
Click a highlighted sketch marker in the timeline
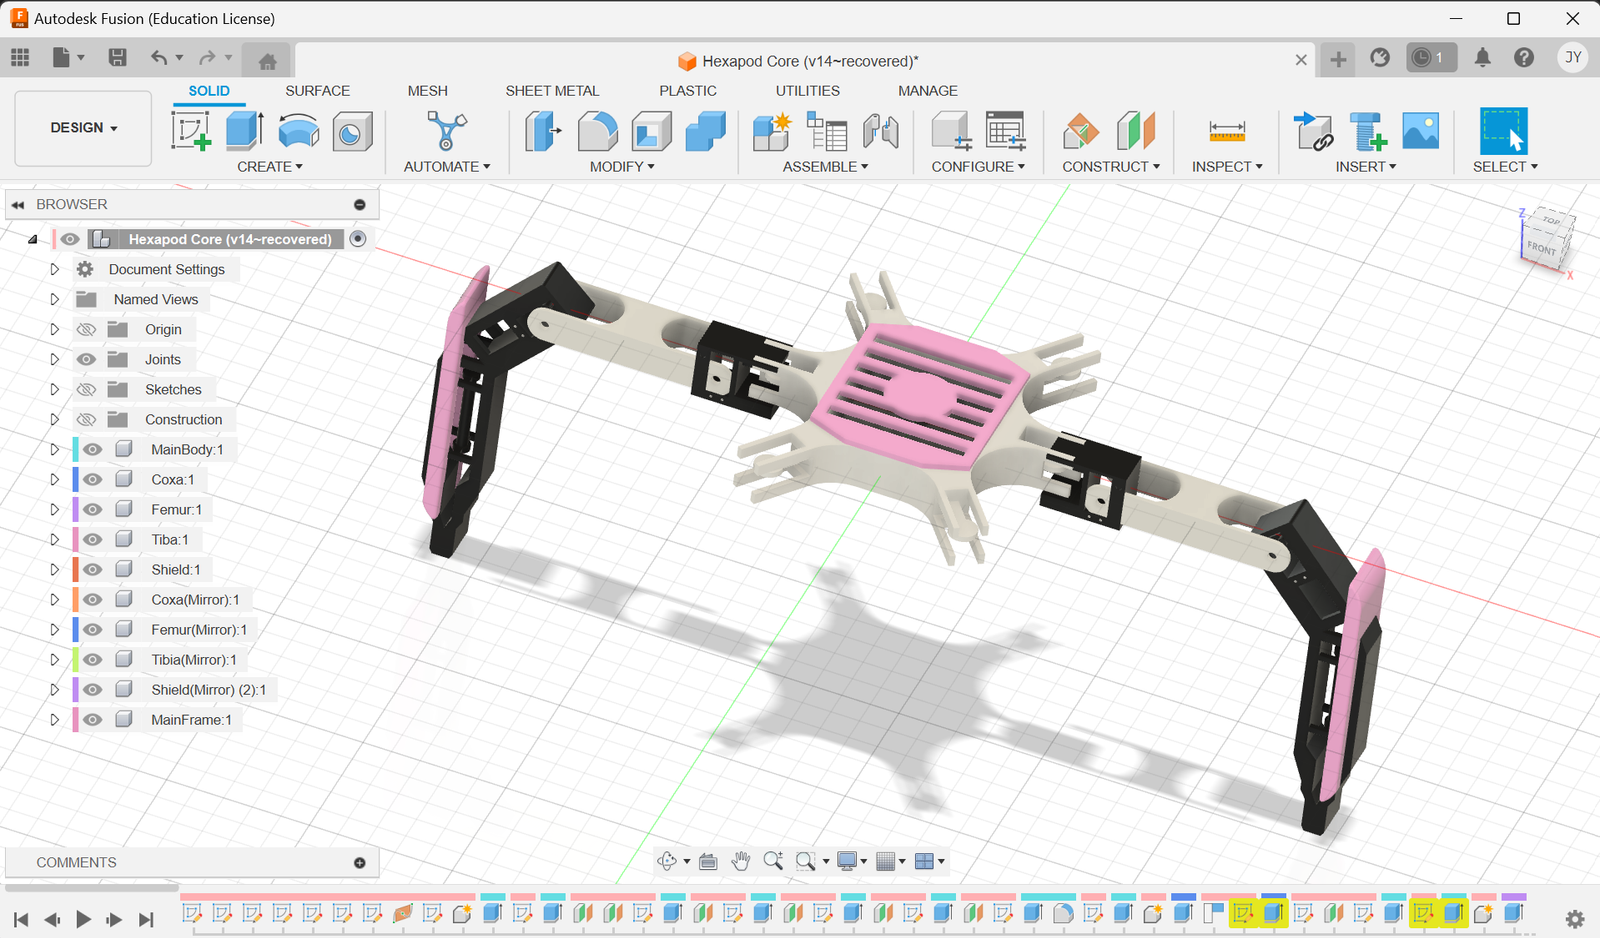pos(1244,913)
